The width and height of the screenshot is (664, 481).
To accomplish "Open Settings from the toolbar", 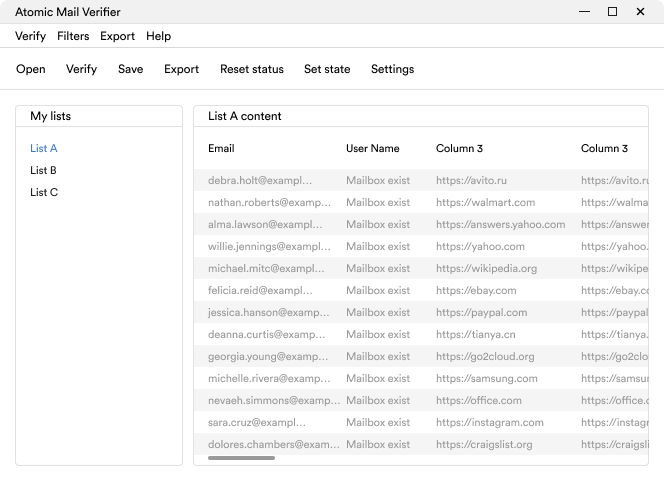I will [x=392, y=69].
